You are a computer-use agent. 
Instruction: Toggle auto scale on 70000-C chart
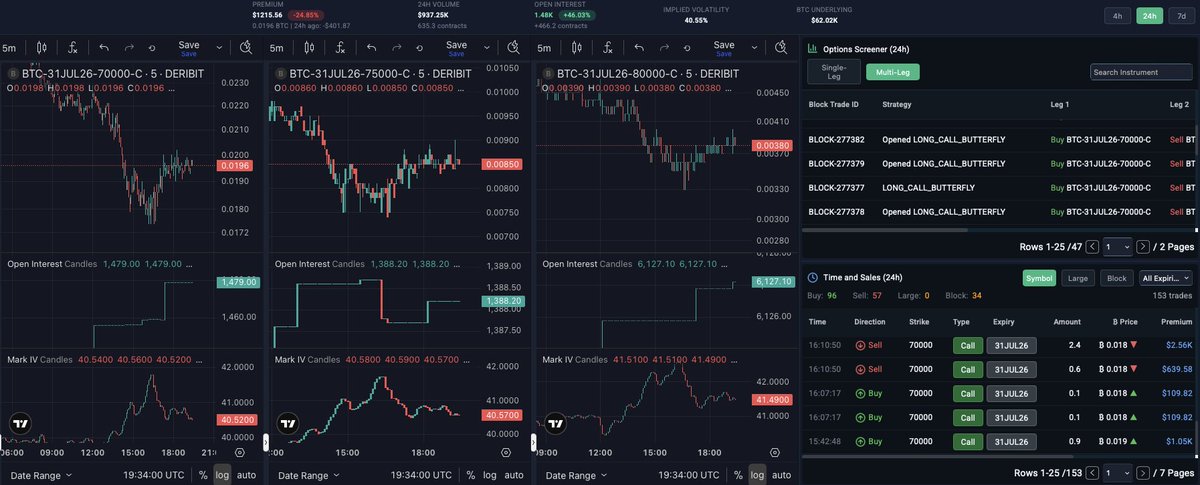tap(247, 475)
